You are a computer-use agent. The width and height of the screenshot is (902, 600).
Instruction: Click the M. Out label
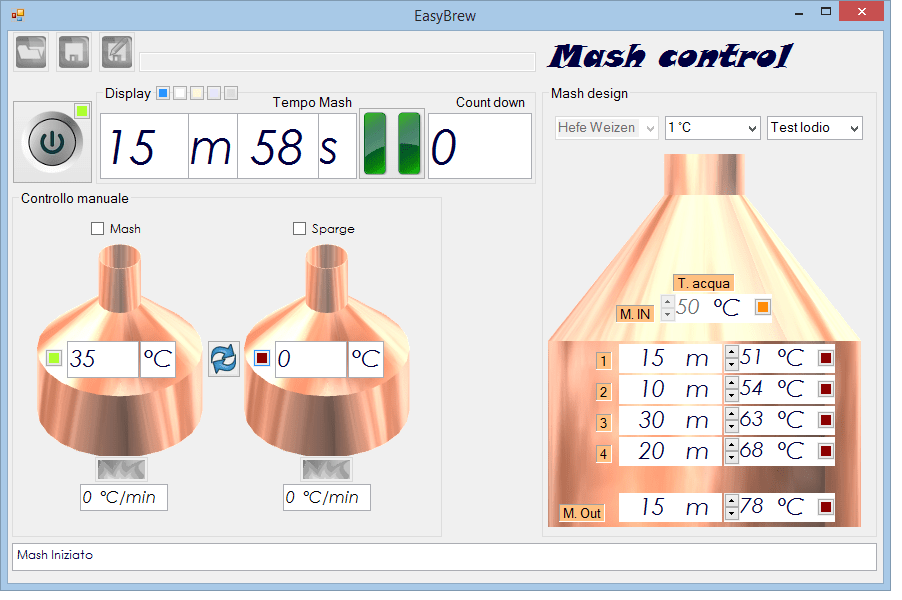coord(582,513)
